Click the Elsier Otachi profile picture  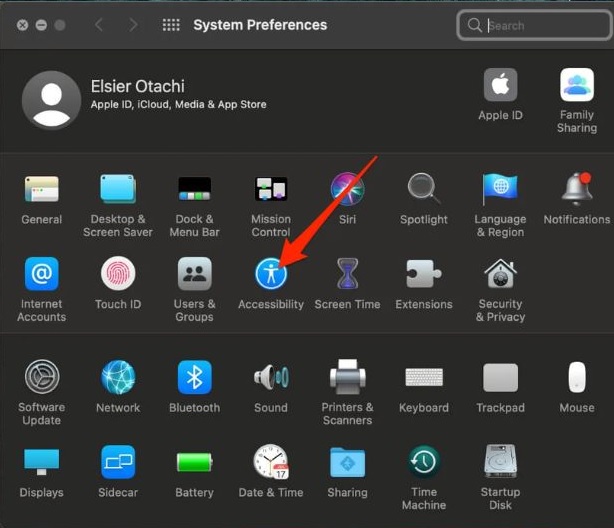tap(51, 101)
